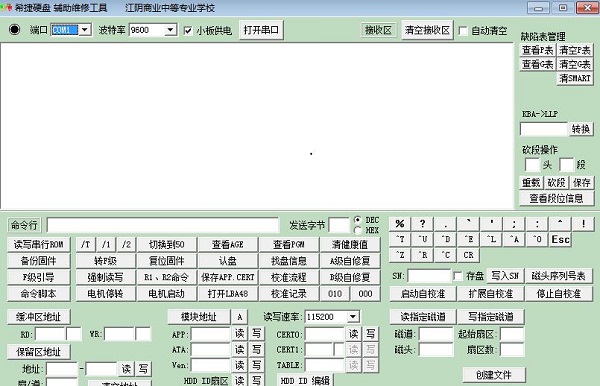Click the /1 level button
This screenshot has height=386, width=600.
pos(106,244)
